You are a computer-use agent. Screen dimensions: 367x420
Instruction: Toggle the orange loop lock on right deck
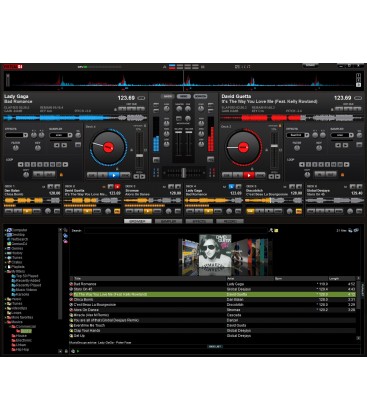pyautogui.click(x=342, y=174)
